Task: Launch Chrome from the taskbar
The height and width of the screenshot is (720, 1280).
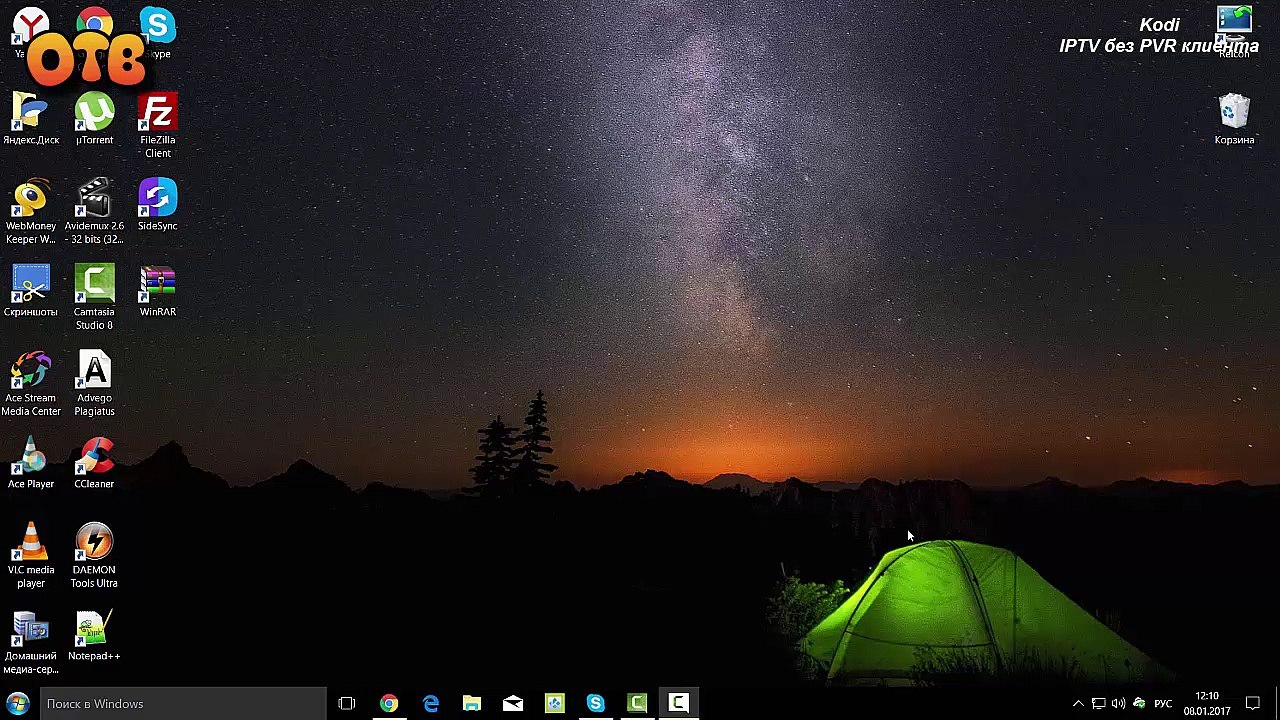Action: tap(389, 704)
